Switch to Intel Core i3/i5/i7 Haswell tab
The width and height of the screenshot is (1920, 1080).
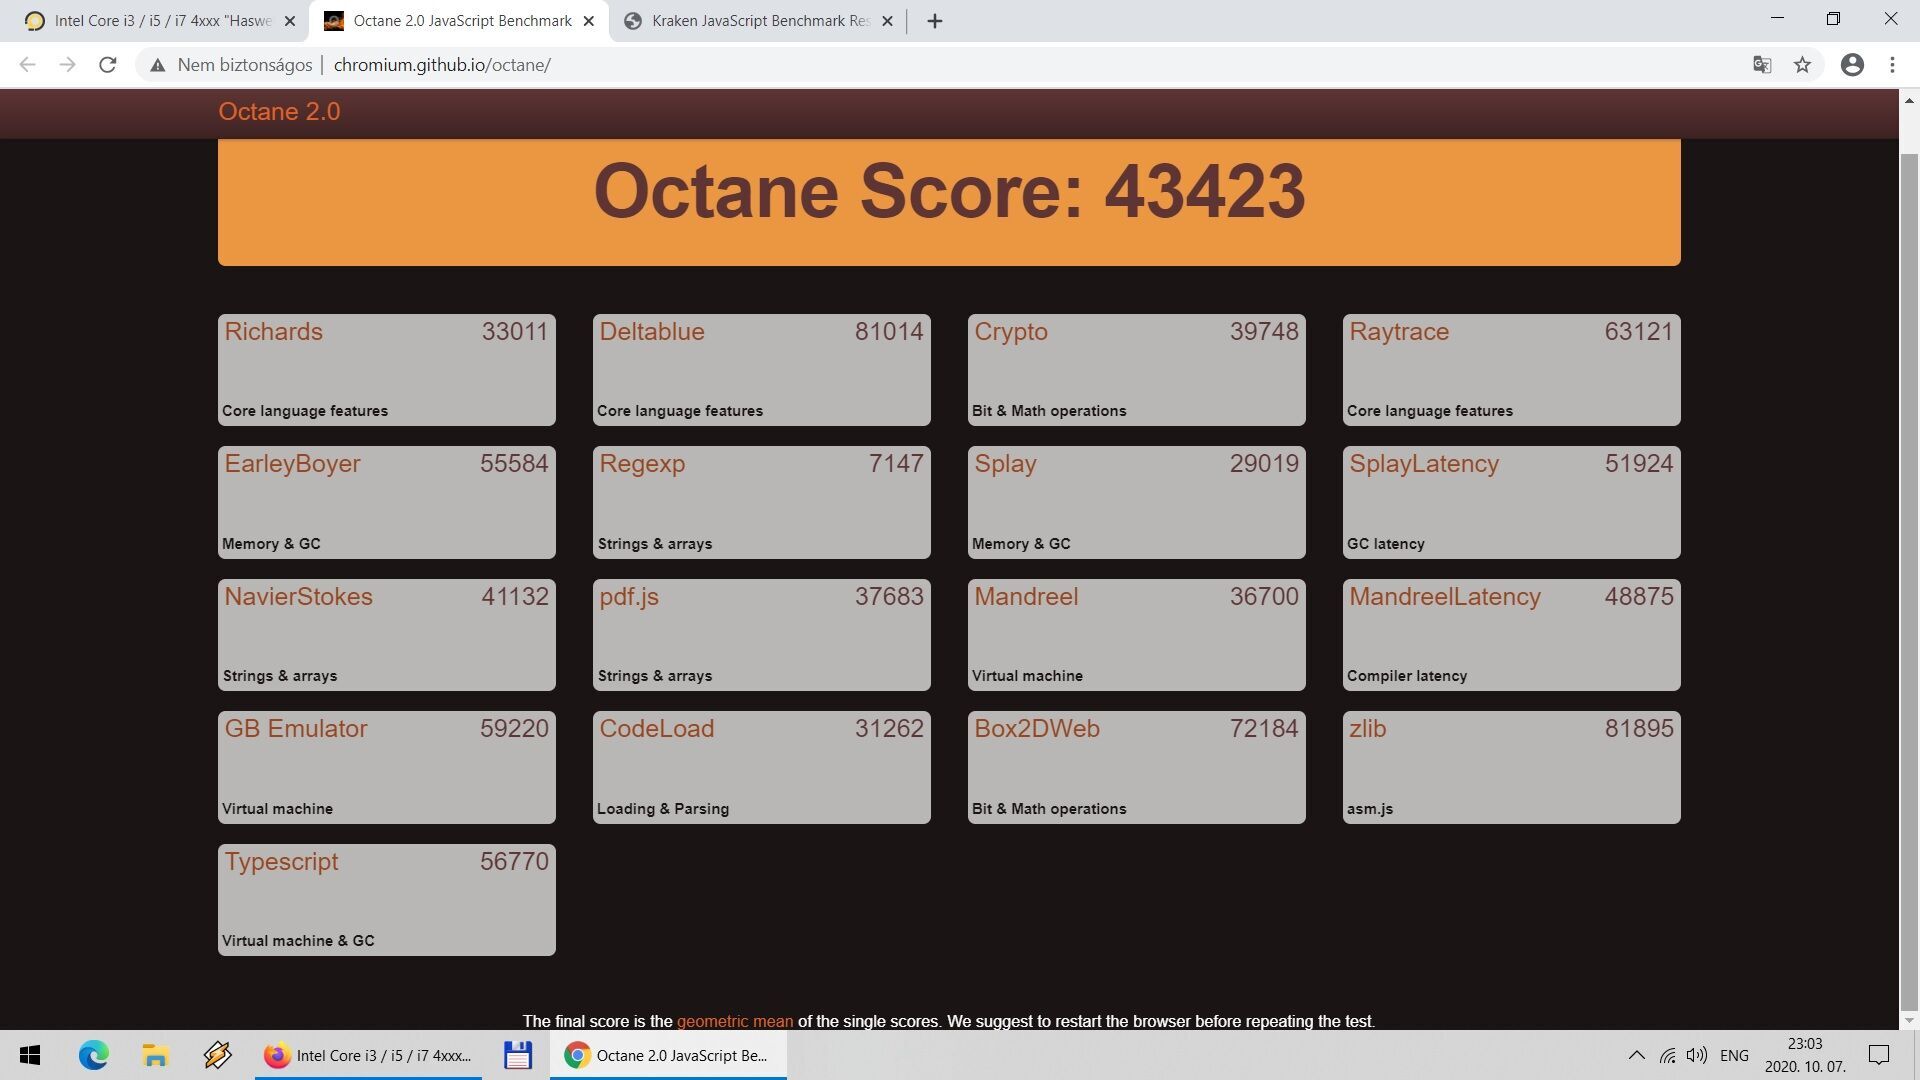160,21
